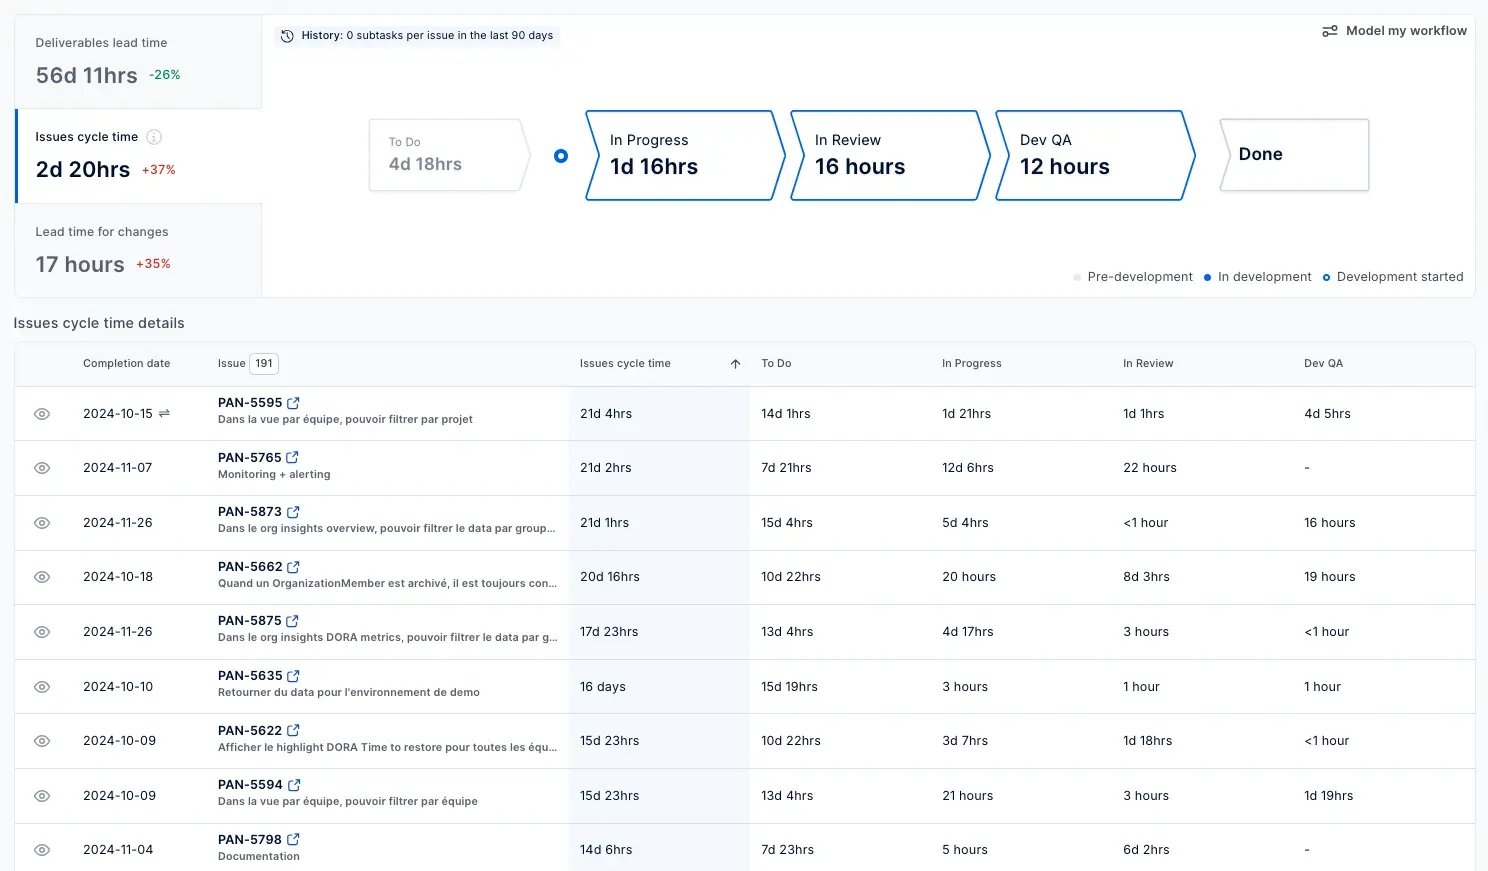The image size is (1488, 871).
Task: Open PAN-5765 via its external link icon
Action: [290, 456]
